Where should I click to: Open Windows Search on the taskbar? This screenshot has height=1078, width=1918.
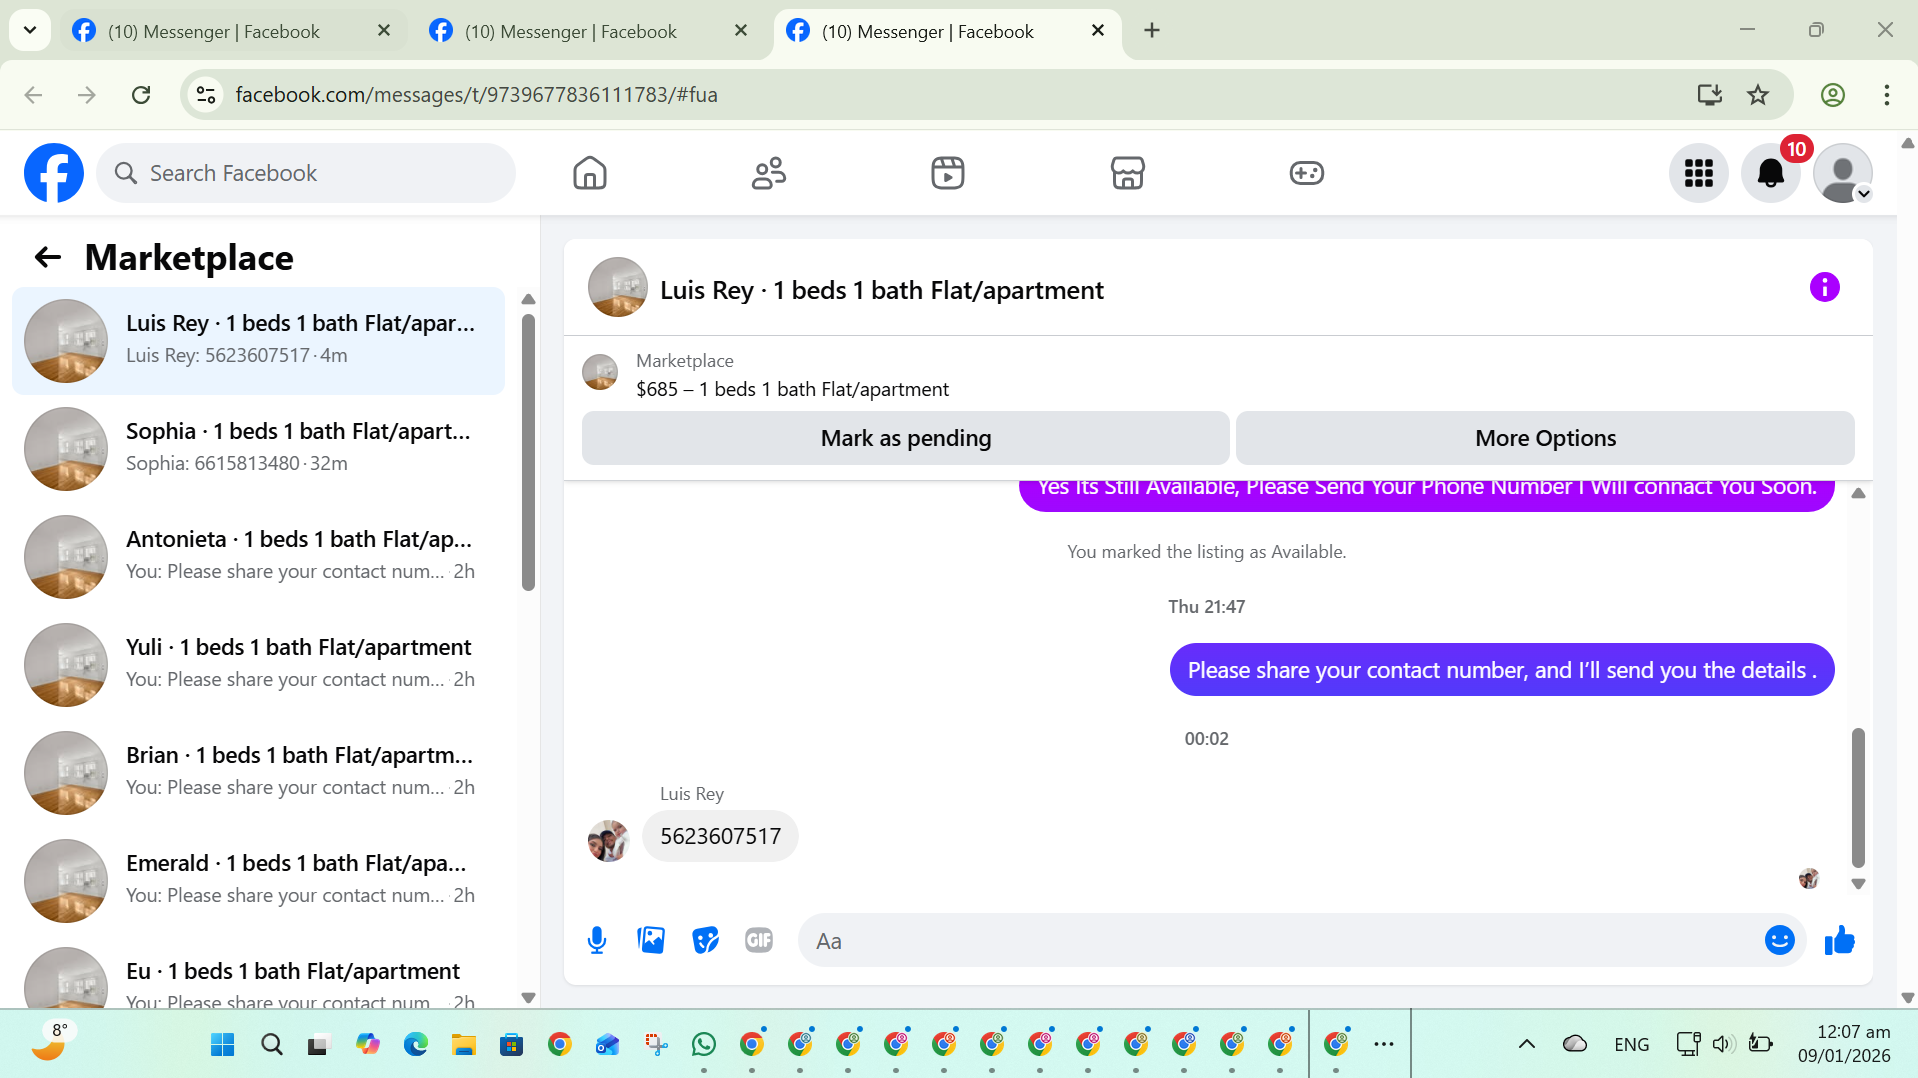[271, 1045]
